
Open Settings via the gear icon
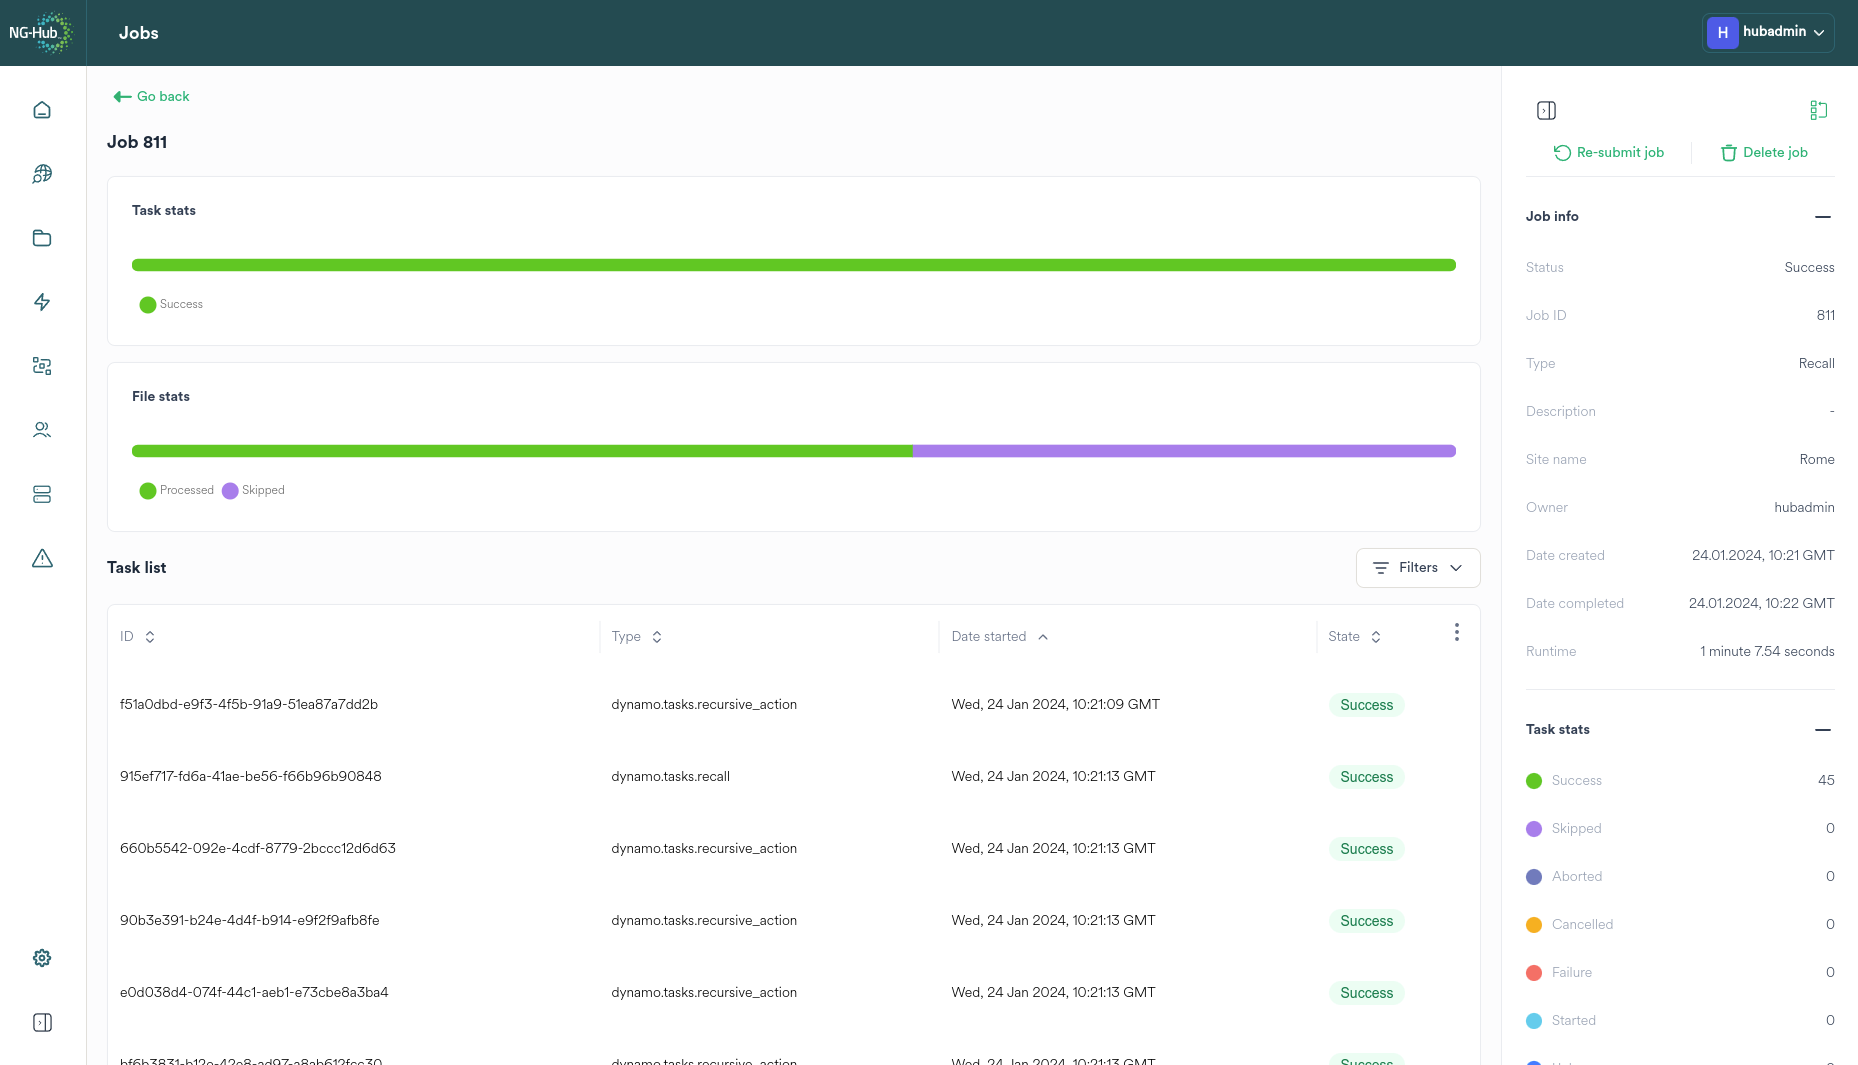tap(42, 957)
